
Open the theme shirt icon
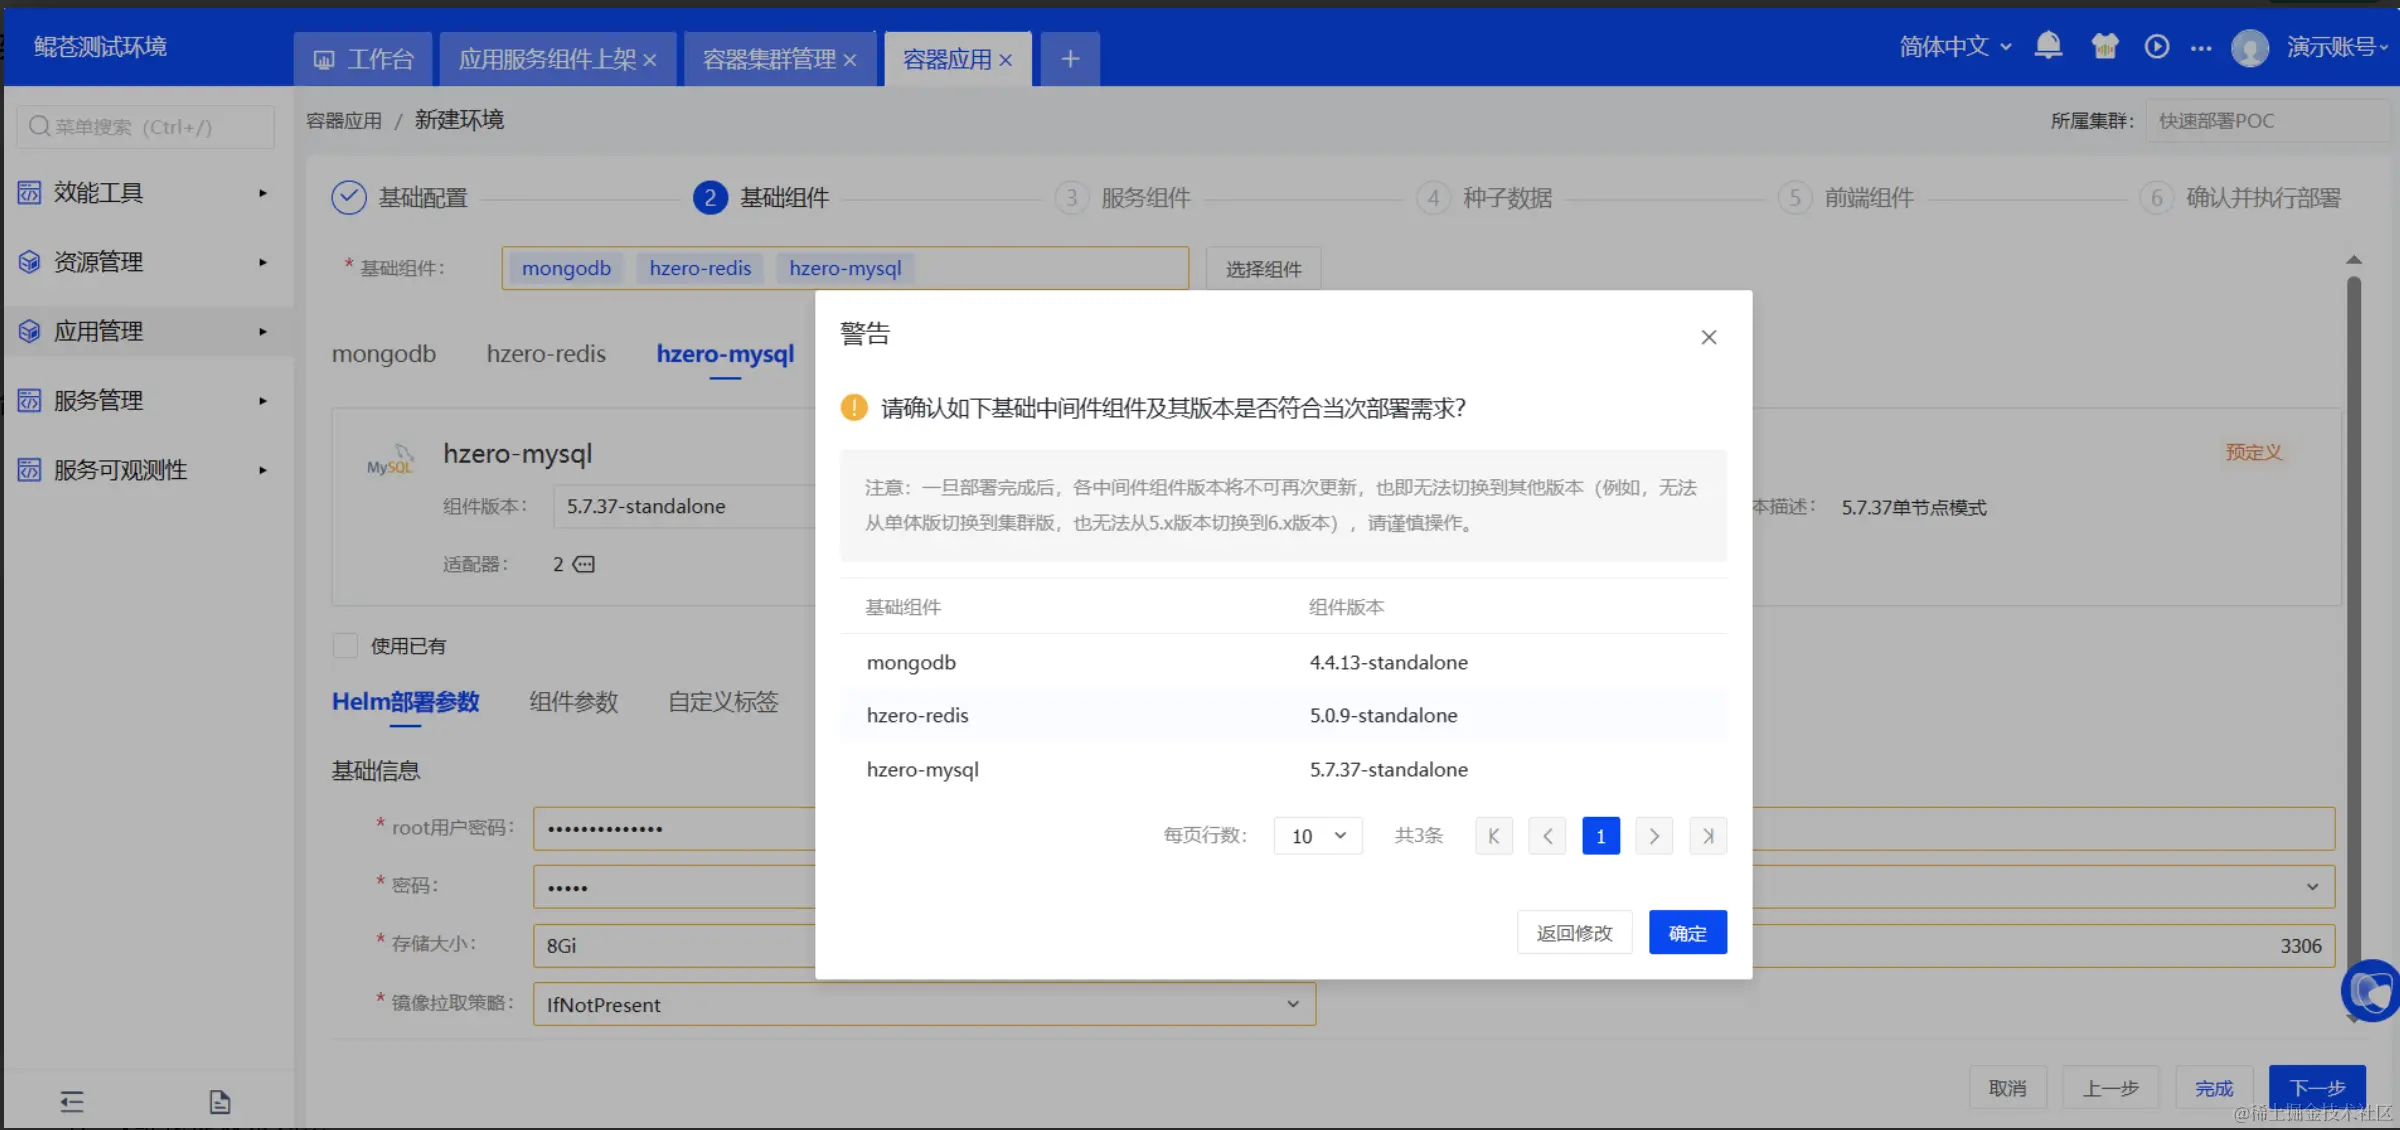[x=2104, y=46]
